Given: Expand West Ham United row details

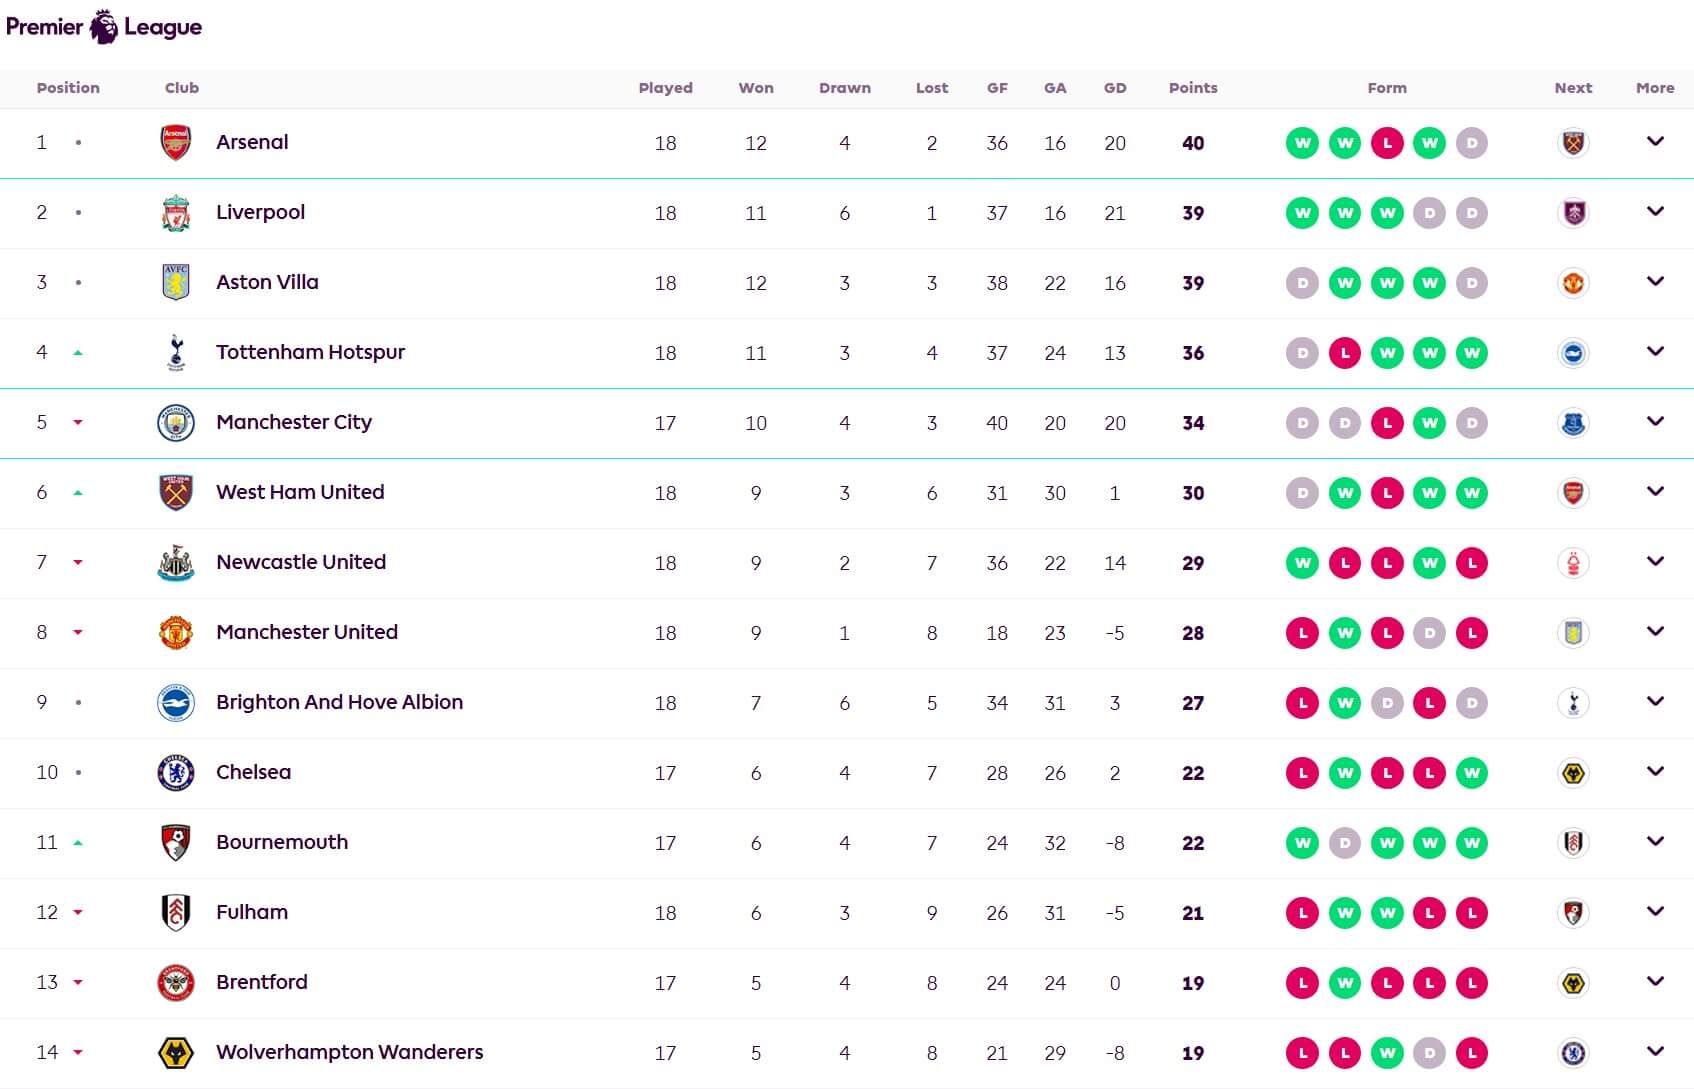Looking at the screenshot, I should 1655,492.
